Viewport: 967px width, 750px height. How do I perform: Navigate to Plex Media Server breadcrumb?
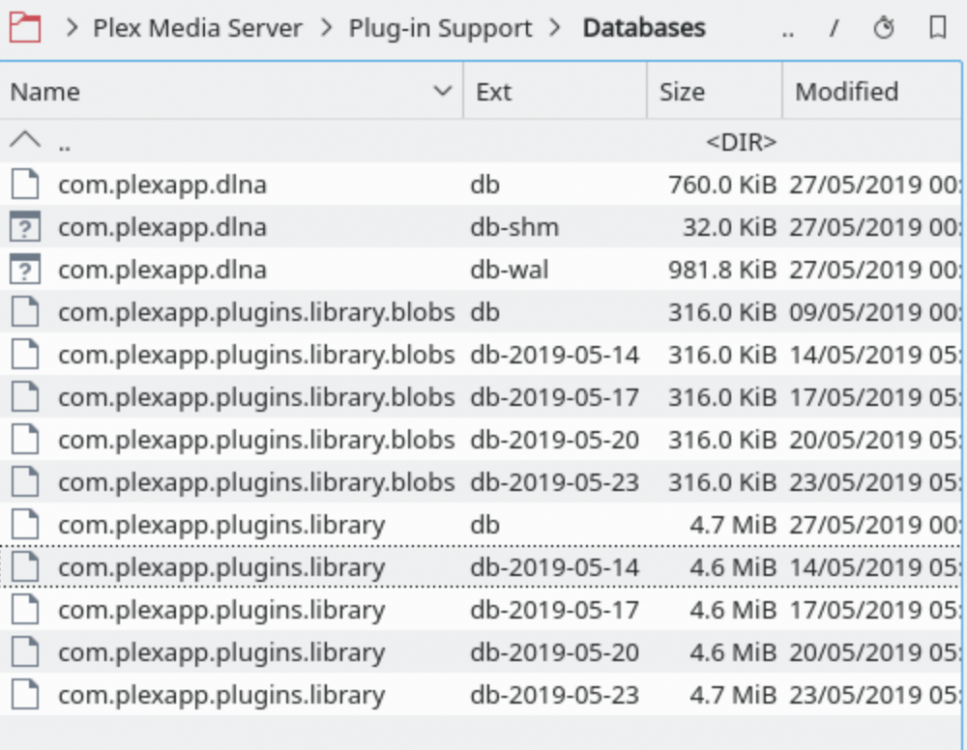(x=197, y=28)
